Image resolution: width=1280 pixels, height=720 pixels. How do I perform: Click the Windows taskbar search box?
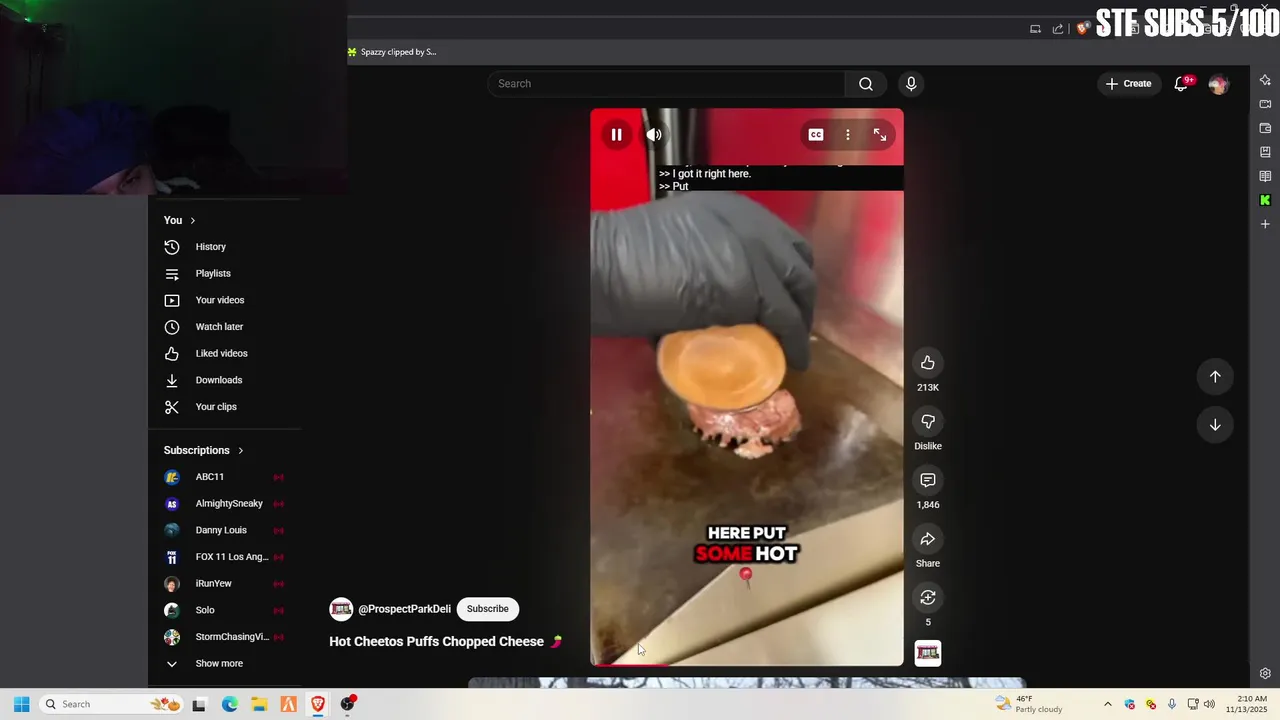pyautogui.click(x=112, y=704)
